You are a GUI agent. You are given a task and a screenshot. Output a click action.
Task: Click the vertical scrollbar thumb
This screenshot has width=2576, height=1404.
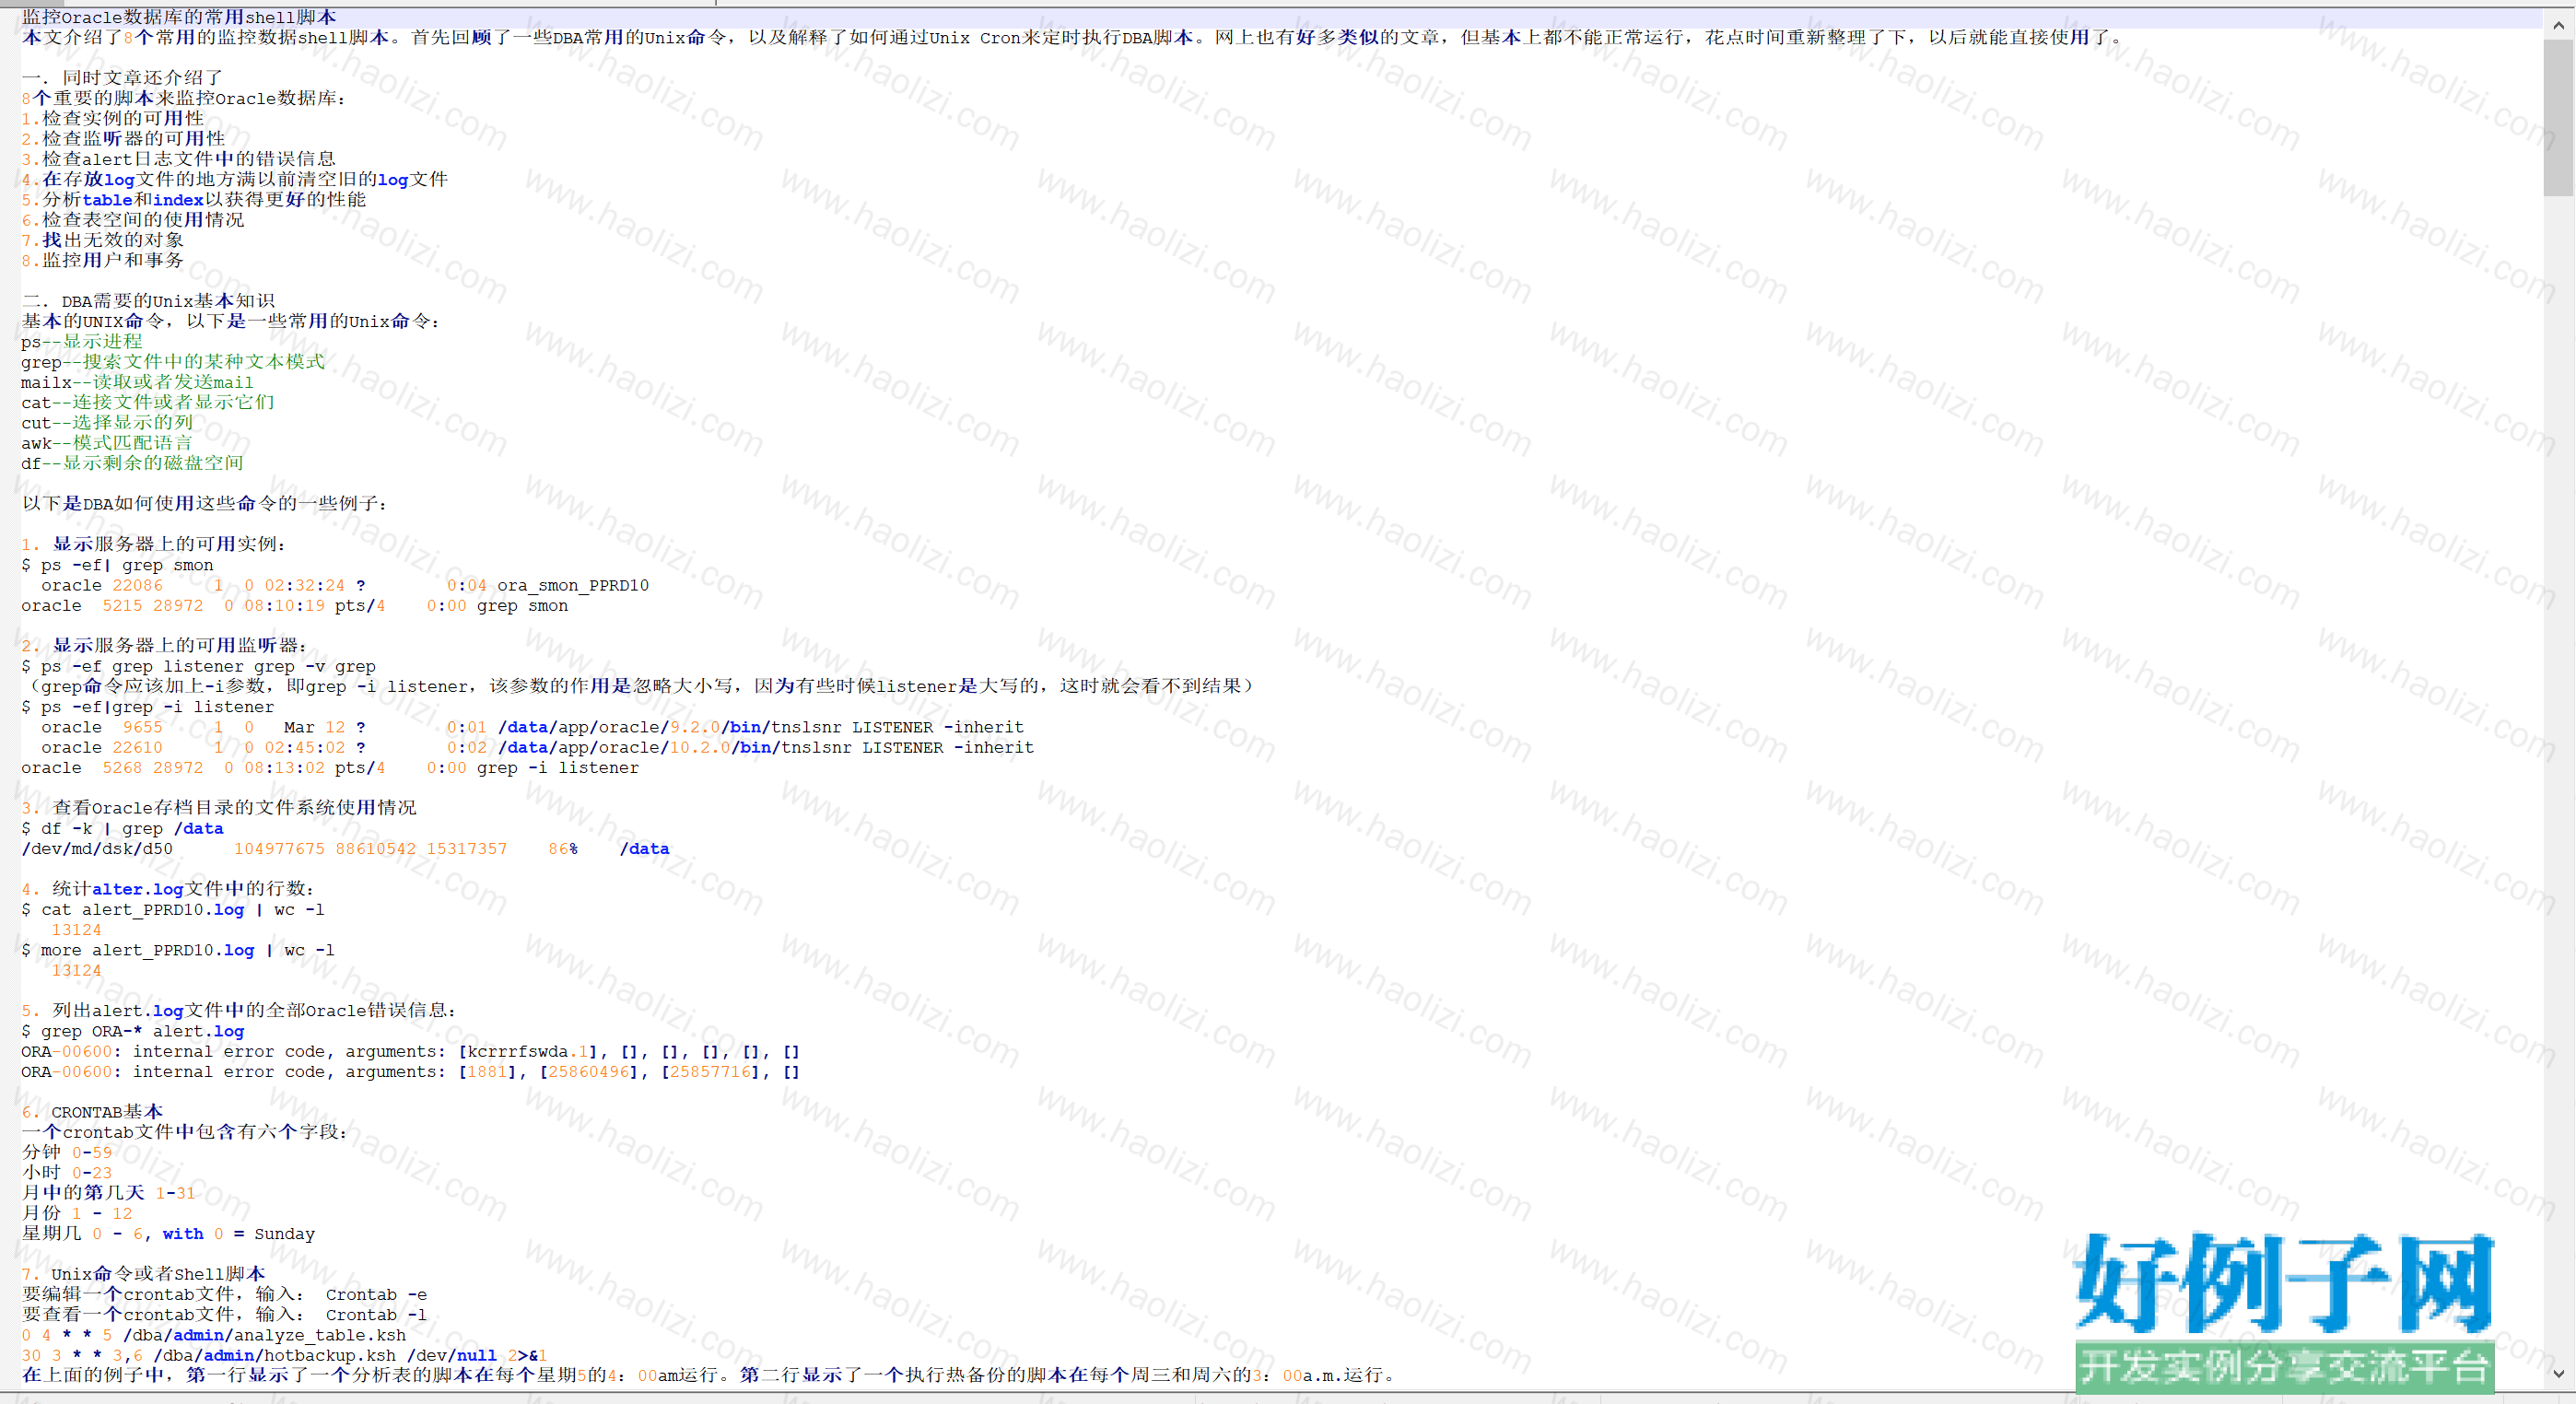coord(2558,117)
